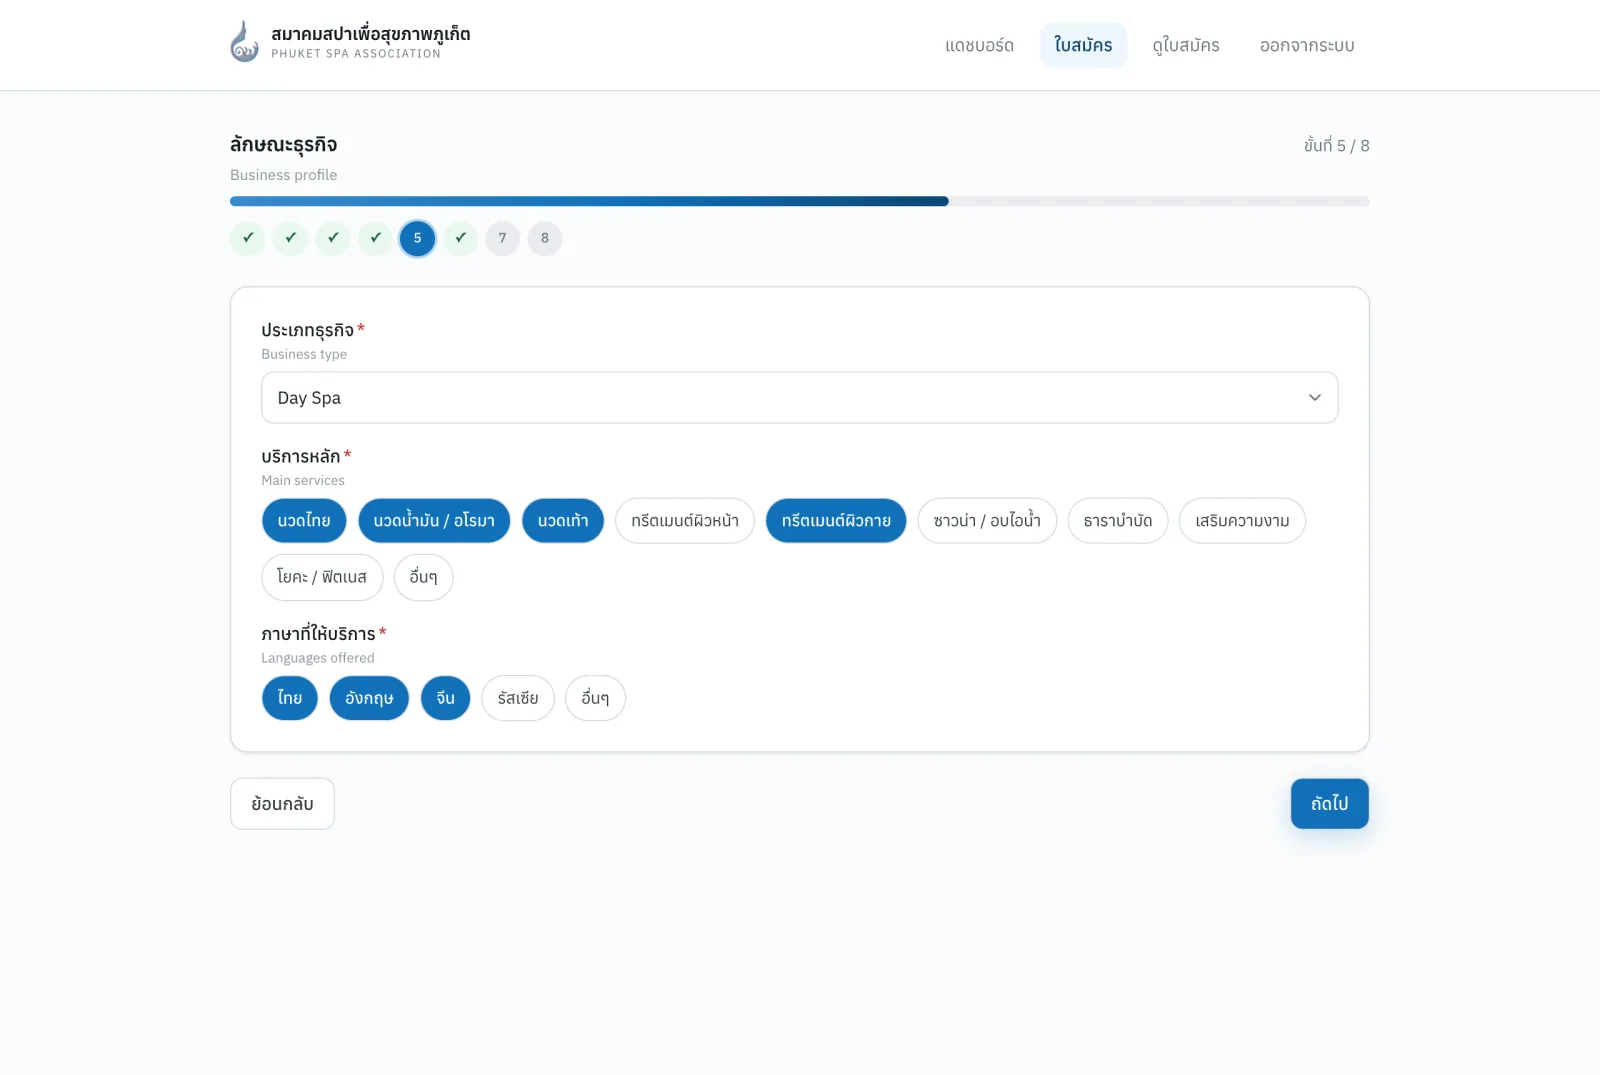Toggle the นวดเท้า service chip
The width and height of the screenshot is (1600, 1075).
click(x=563, y=521)
